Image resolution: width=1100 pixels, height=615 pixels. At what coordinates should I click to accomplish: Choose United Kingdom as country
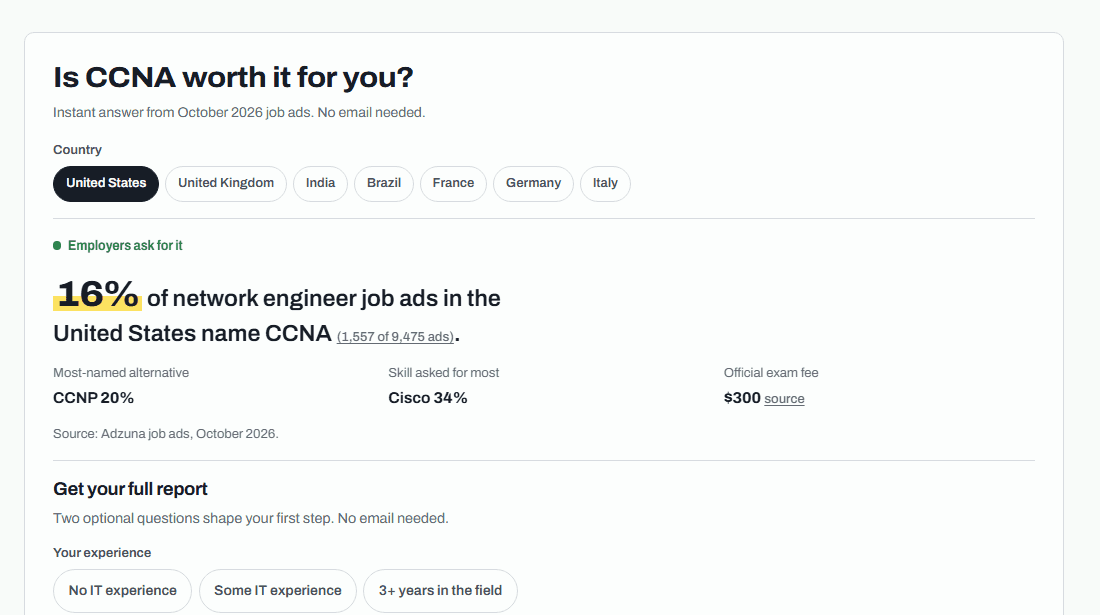pos(226,184)
